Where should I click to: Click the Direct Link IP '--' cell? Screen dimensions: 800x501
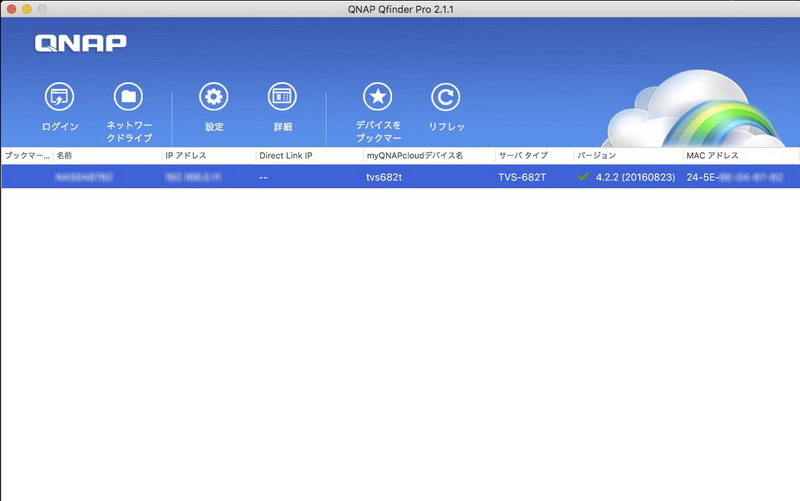coord(263,178)
